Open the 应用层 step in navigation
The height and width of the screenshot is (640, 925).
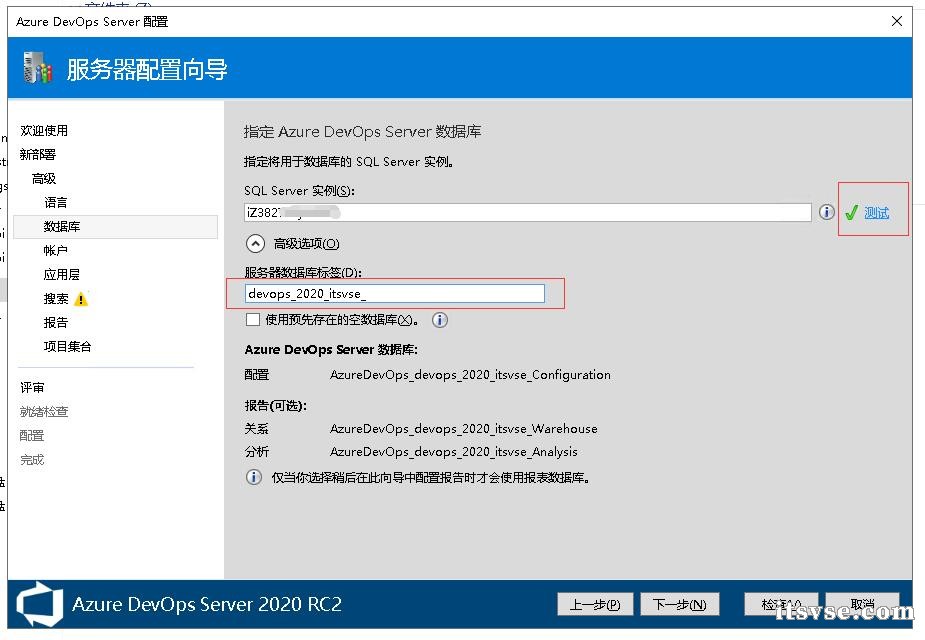point(62,275)
